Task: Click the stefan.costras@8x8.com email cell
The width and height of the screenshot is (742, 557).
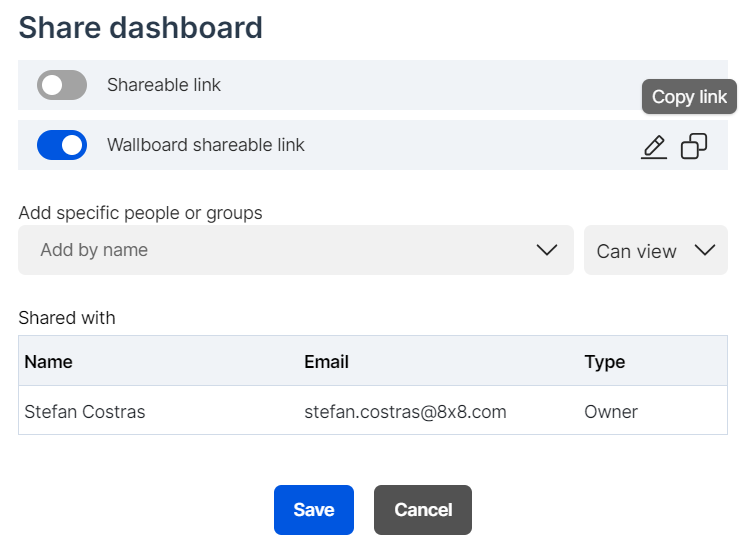Action: (x=405, y=412)
